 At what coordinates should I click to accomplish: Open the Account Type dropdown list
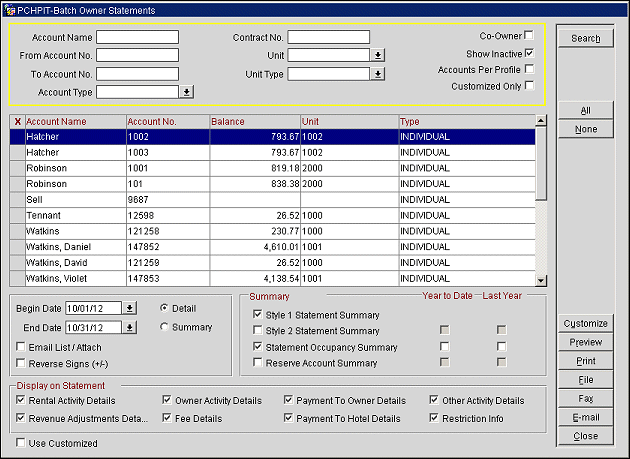pyautogui.click(x=187, y=91)
